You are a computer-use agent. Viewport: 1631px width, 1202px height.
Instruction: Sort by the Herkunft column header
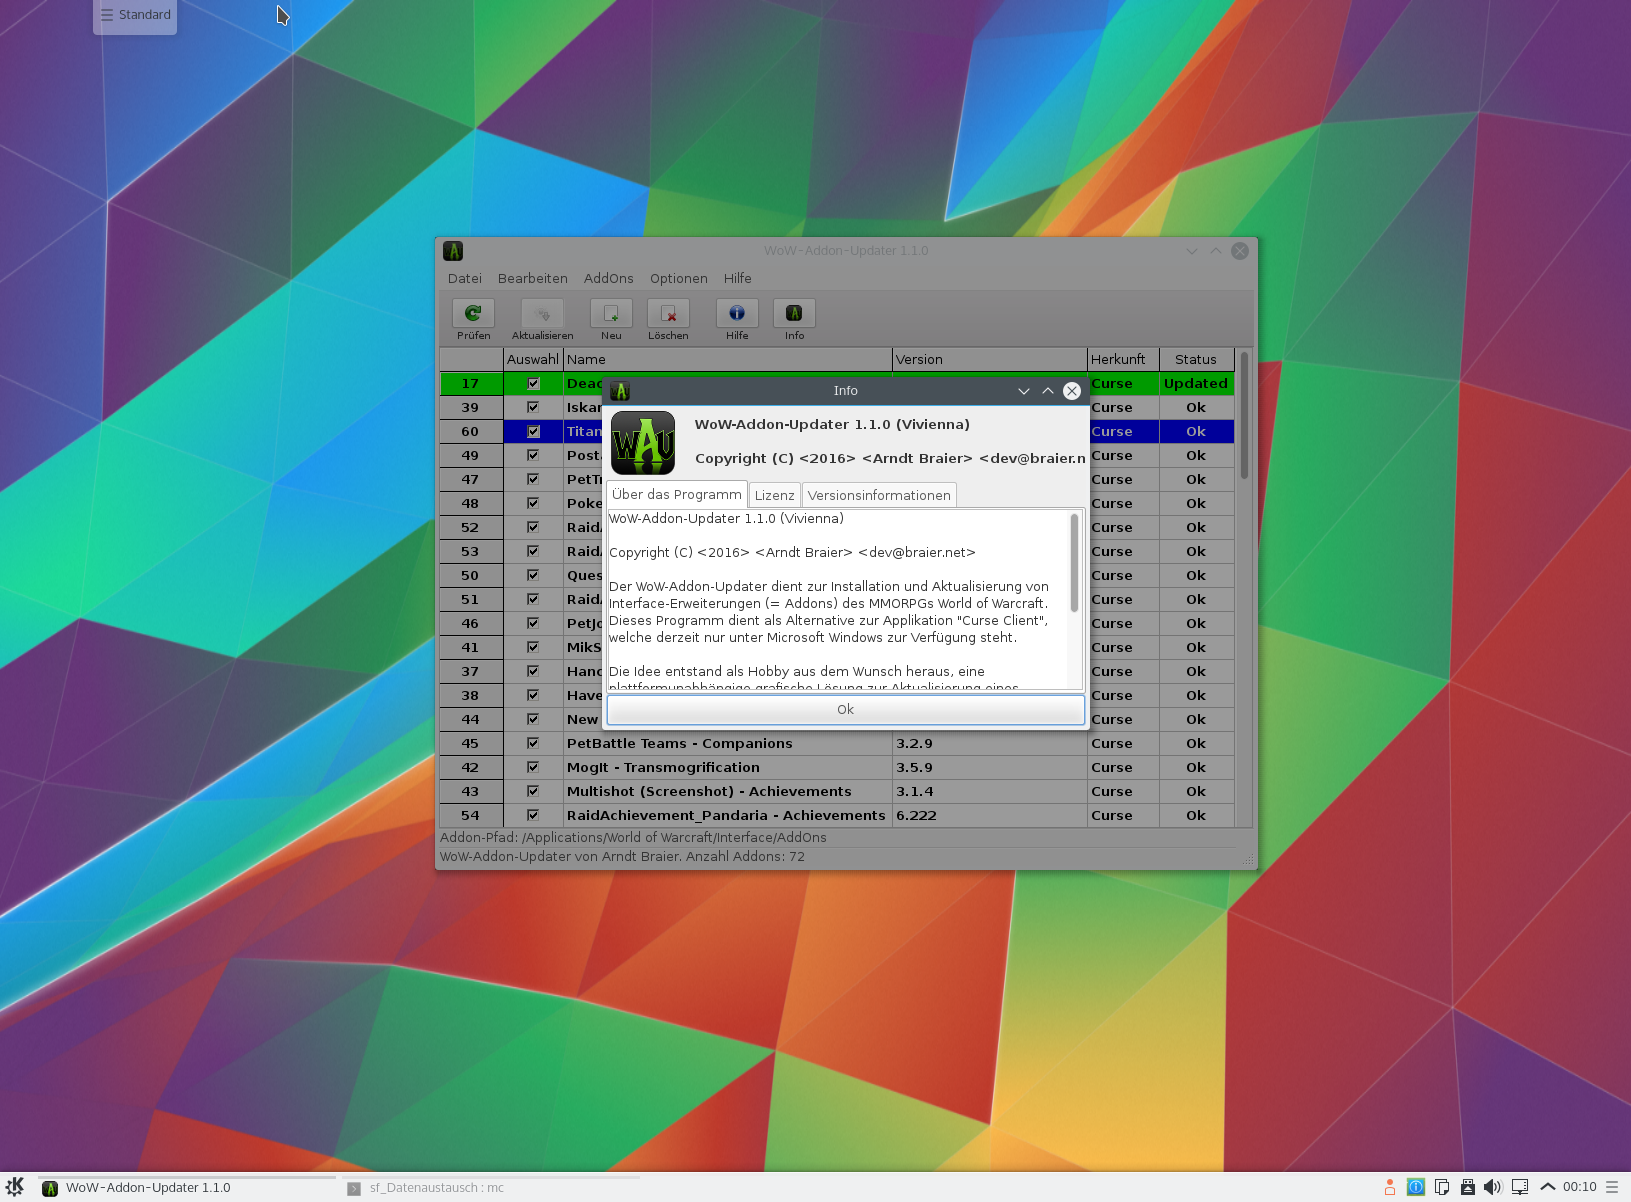pos(1124,359)
